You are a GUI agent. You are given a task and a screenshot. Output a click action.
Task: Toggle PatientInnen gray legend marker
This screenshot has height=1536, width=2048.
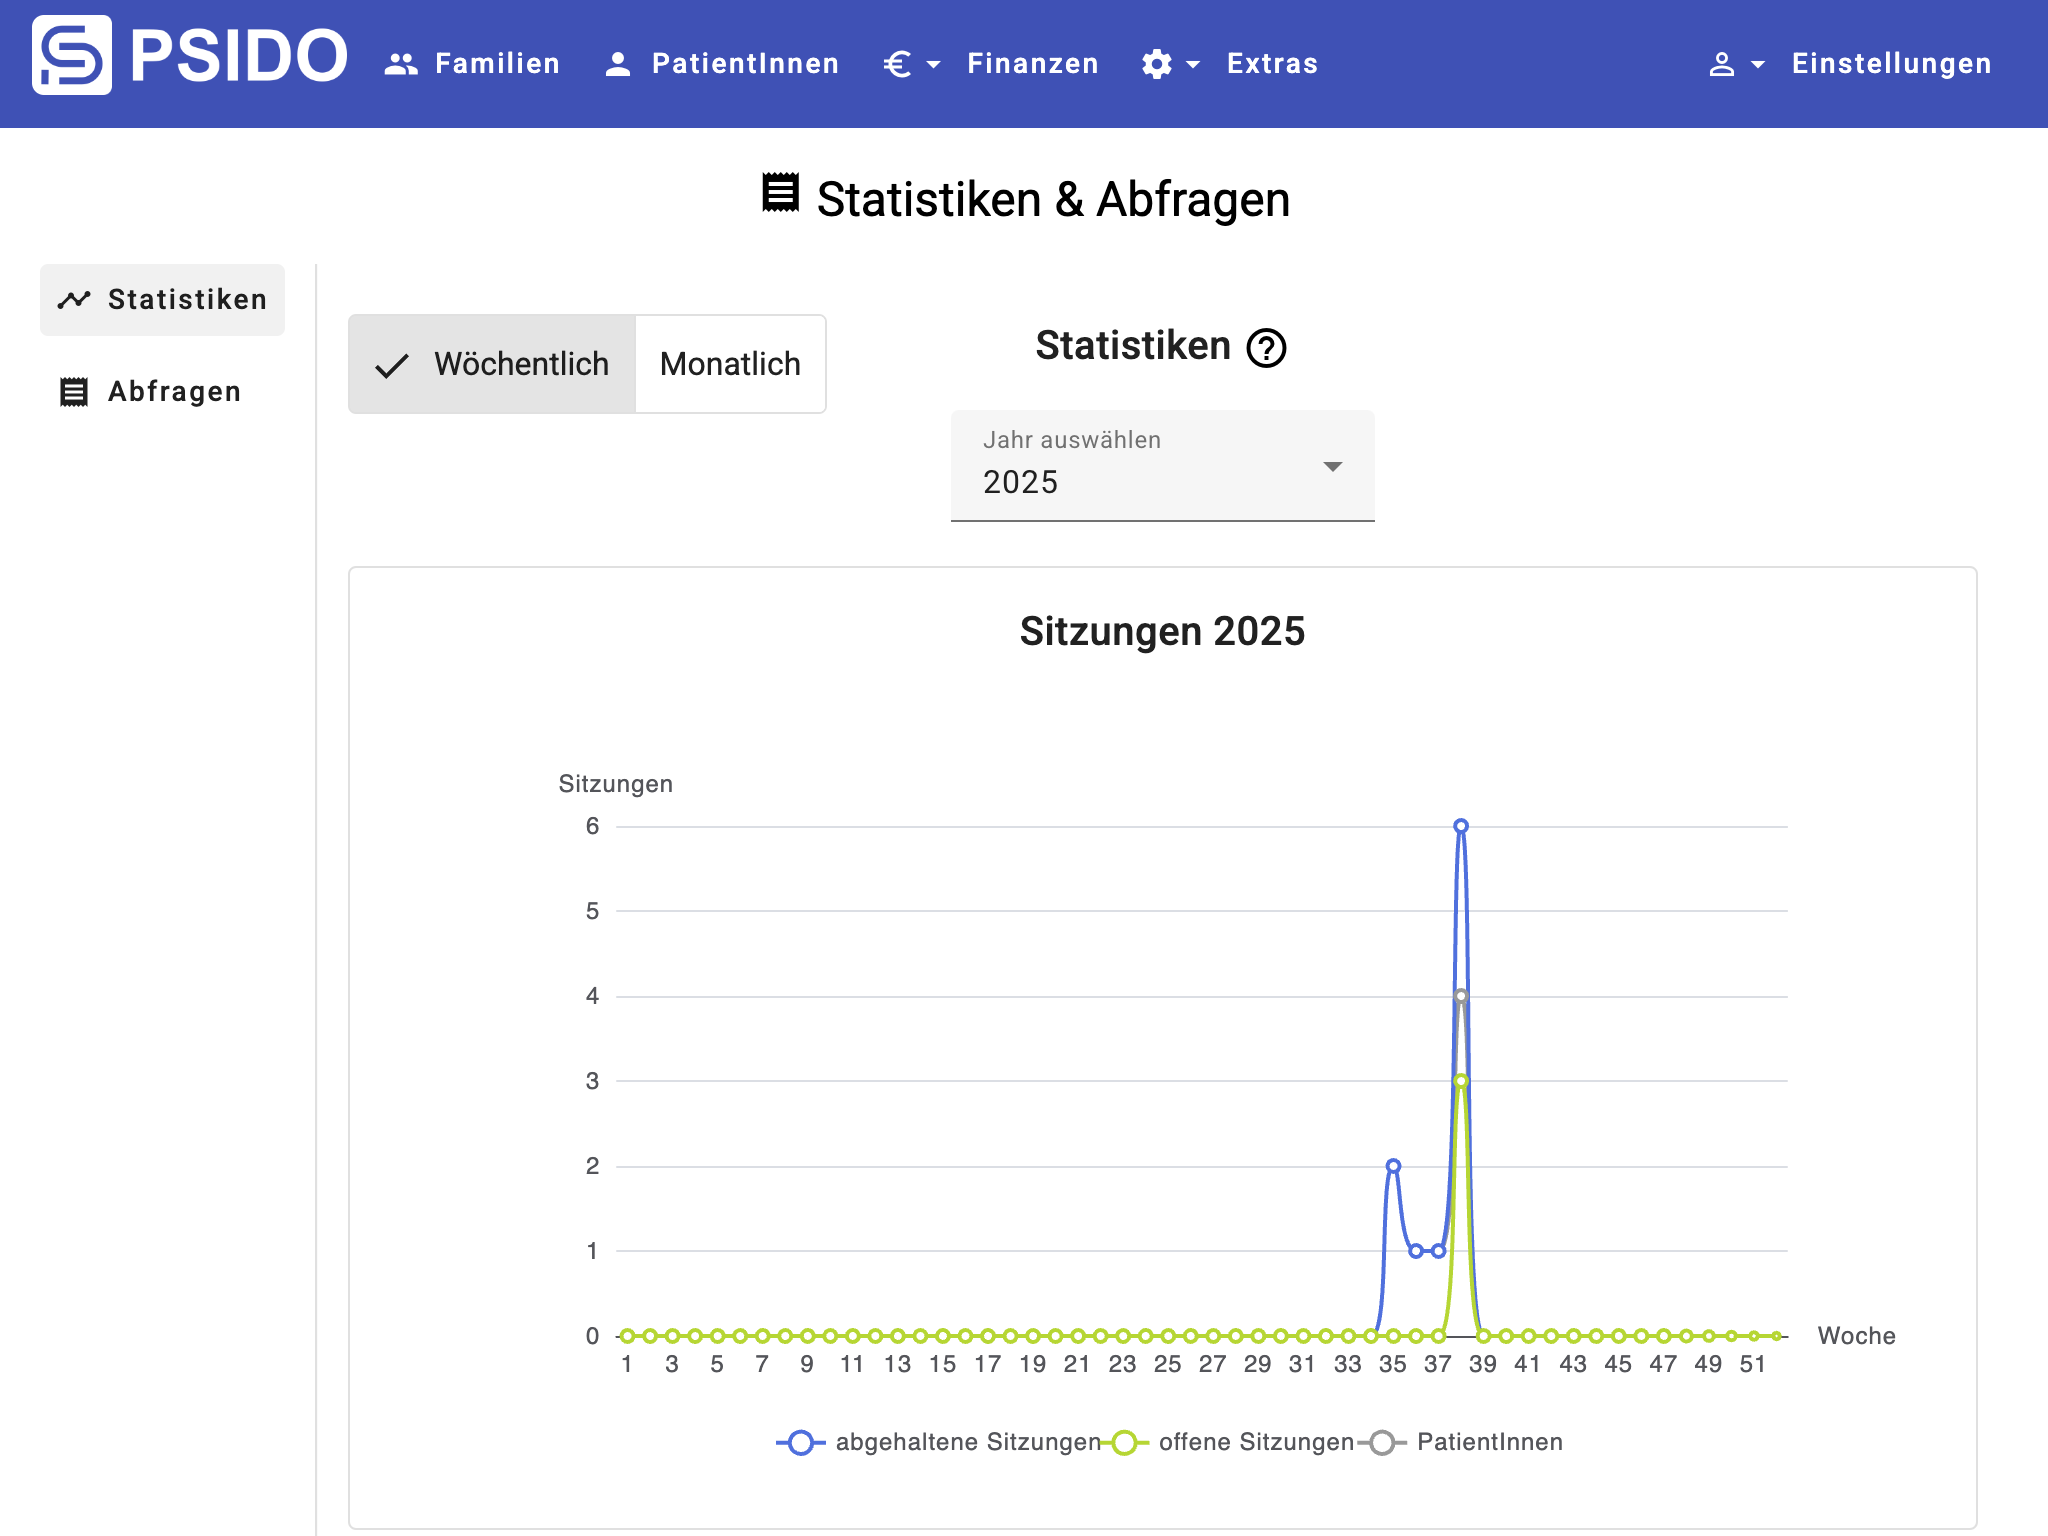click(1382, 1442)
